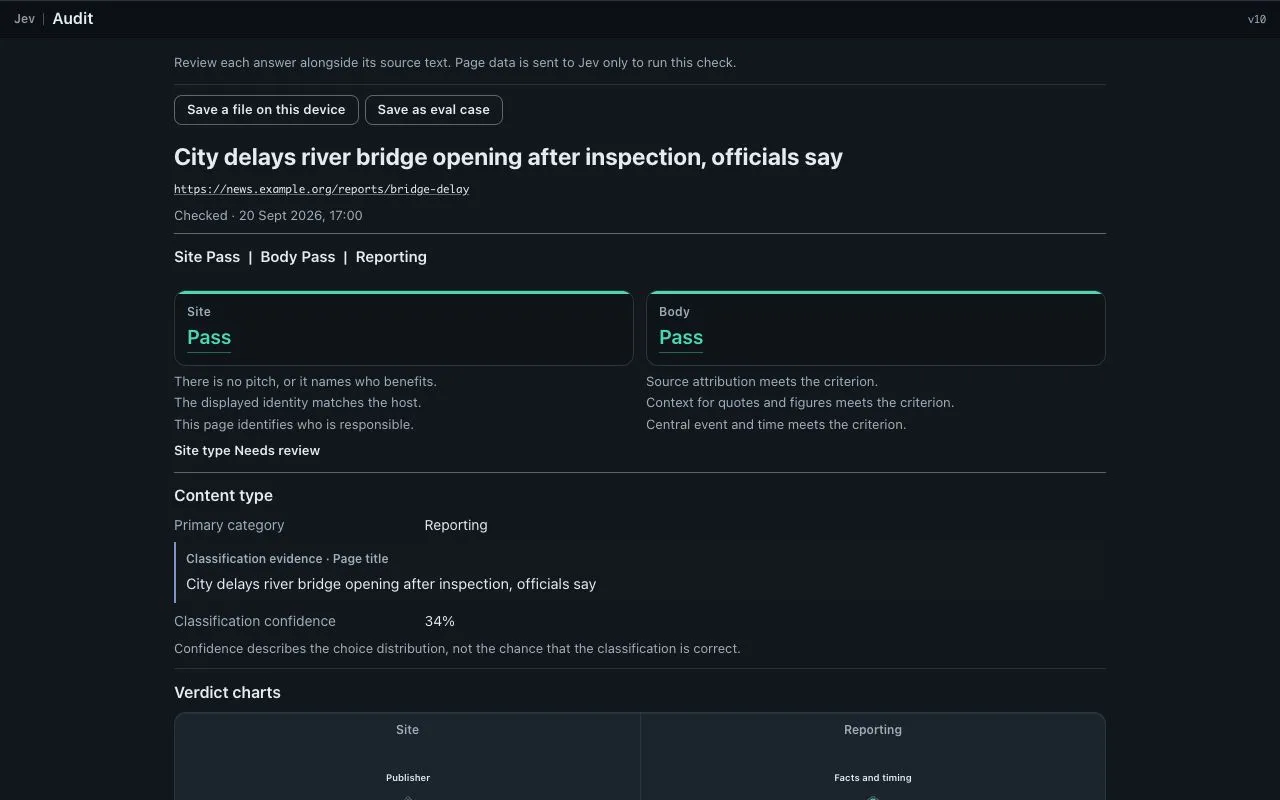Click 'Context for quotes and figures meets the criterion.'
The height and width of the screenshot is (800, 1280).
(800, 403)
